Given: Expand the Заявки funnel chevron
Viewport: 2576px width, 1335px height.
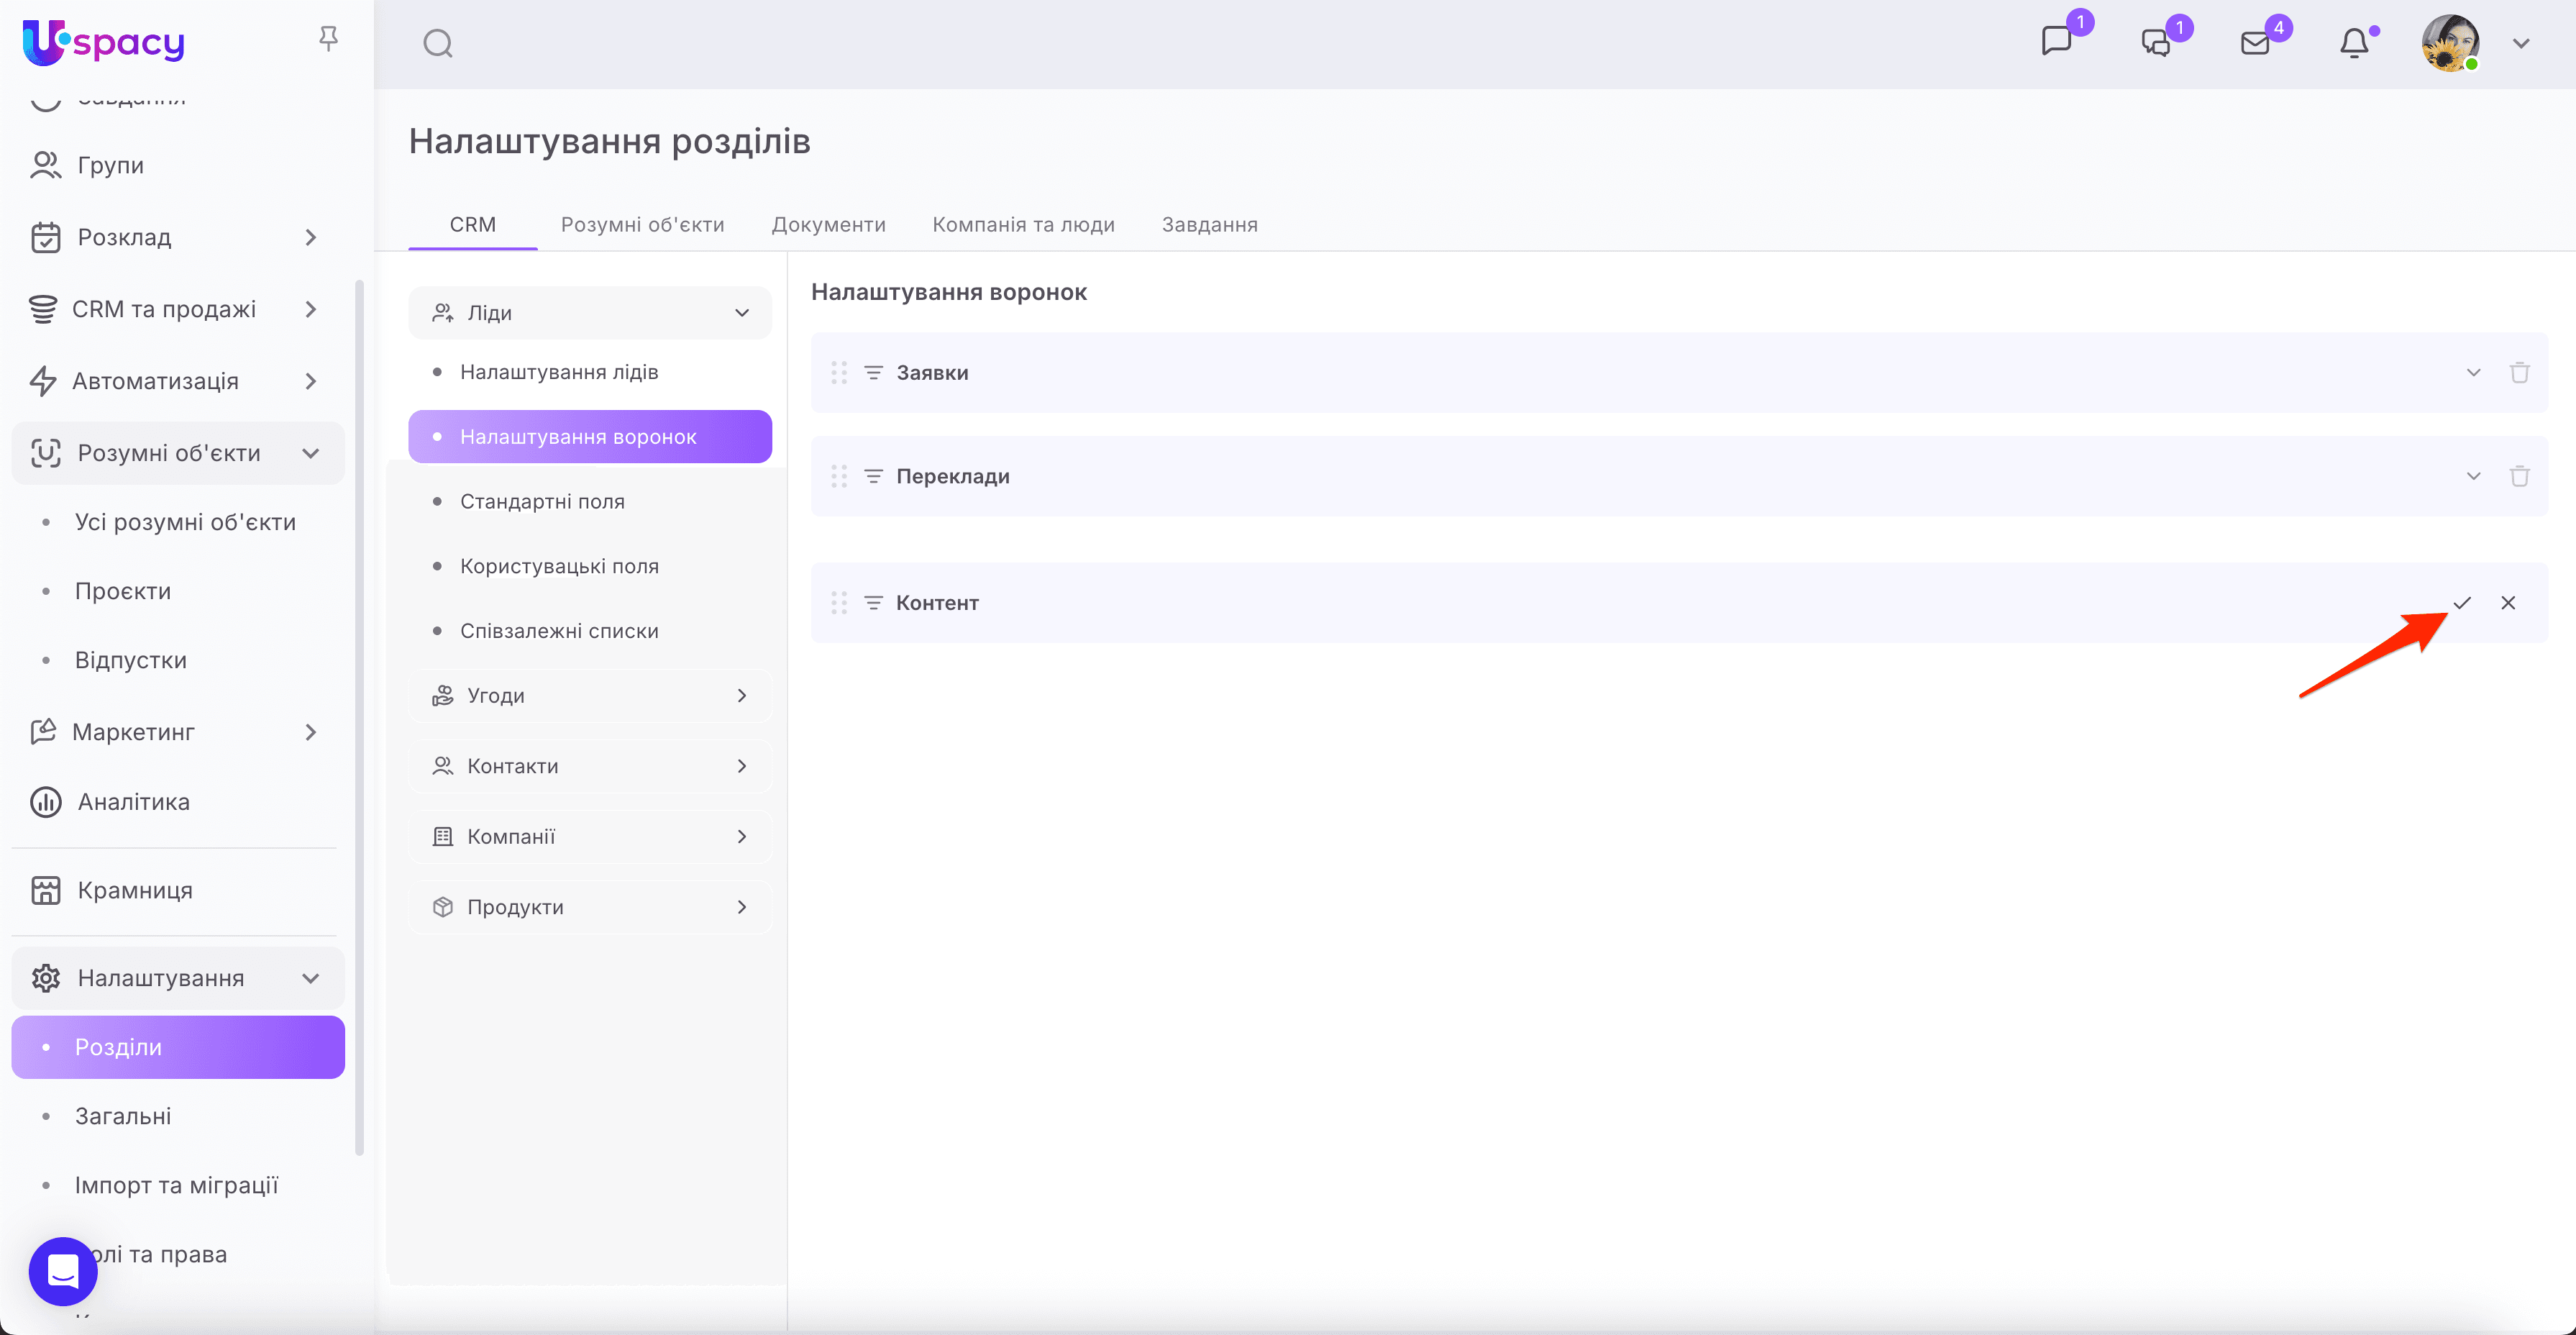Looking at the screenshot, I should coord(2473,373).
